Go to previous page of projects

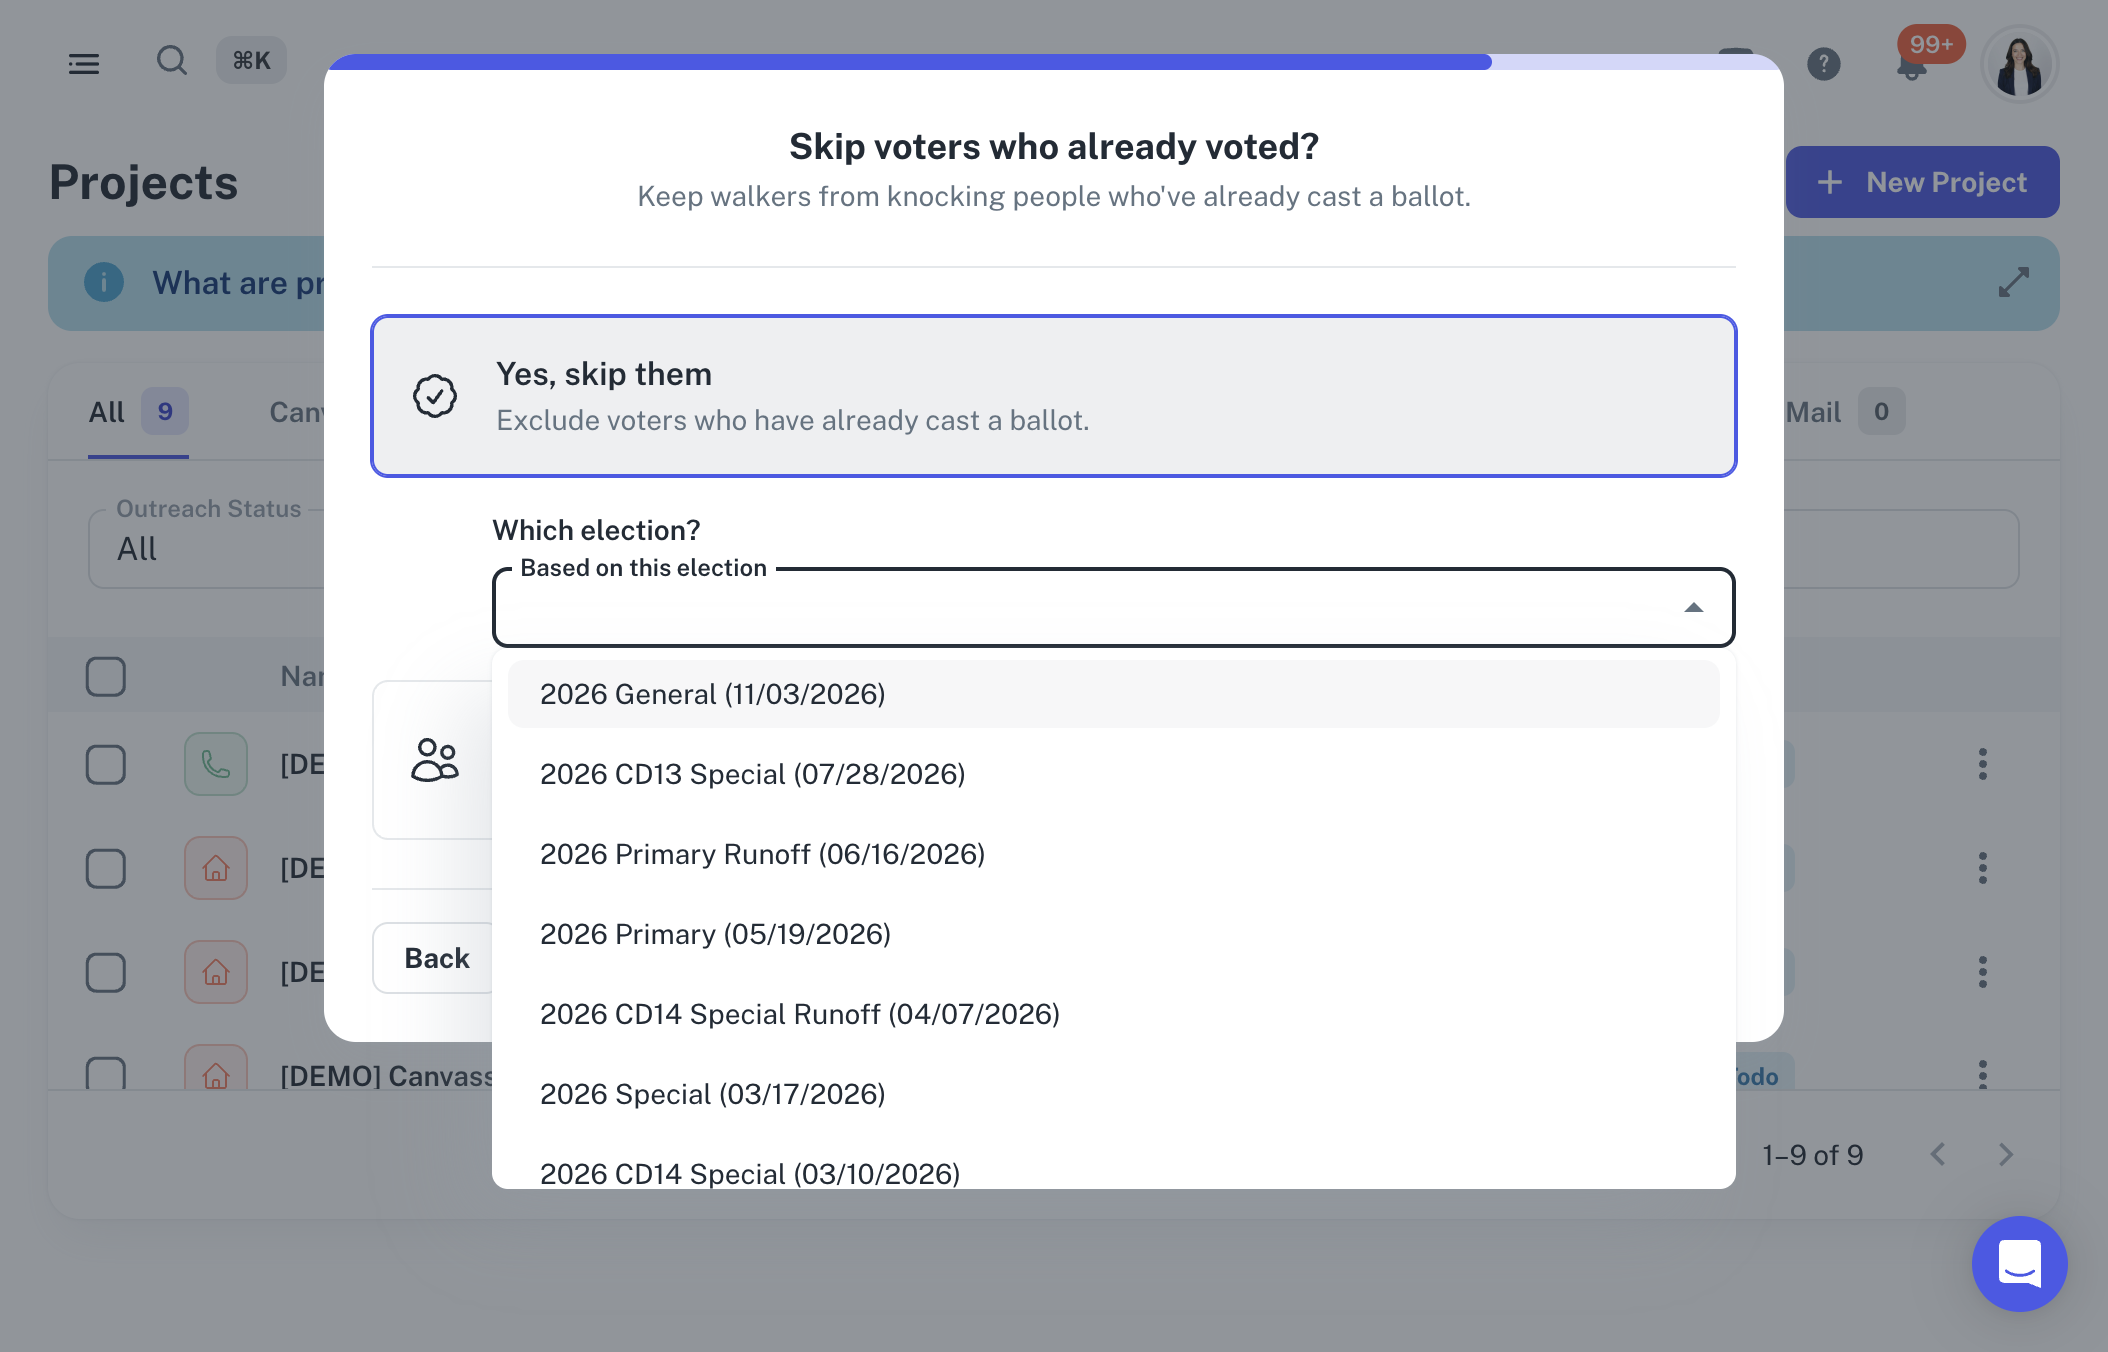coord(1938,1155)
